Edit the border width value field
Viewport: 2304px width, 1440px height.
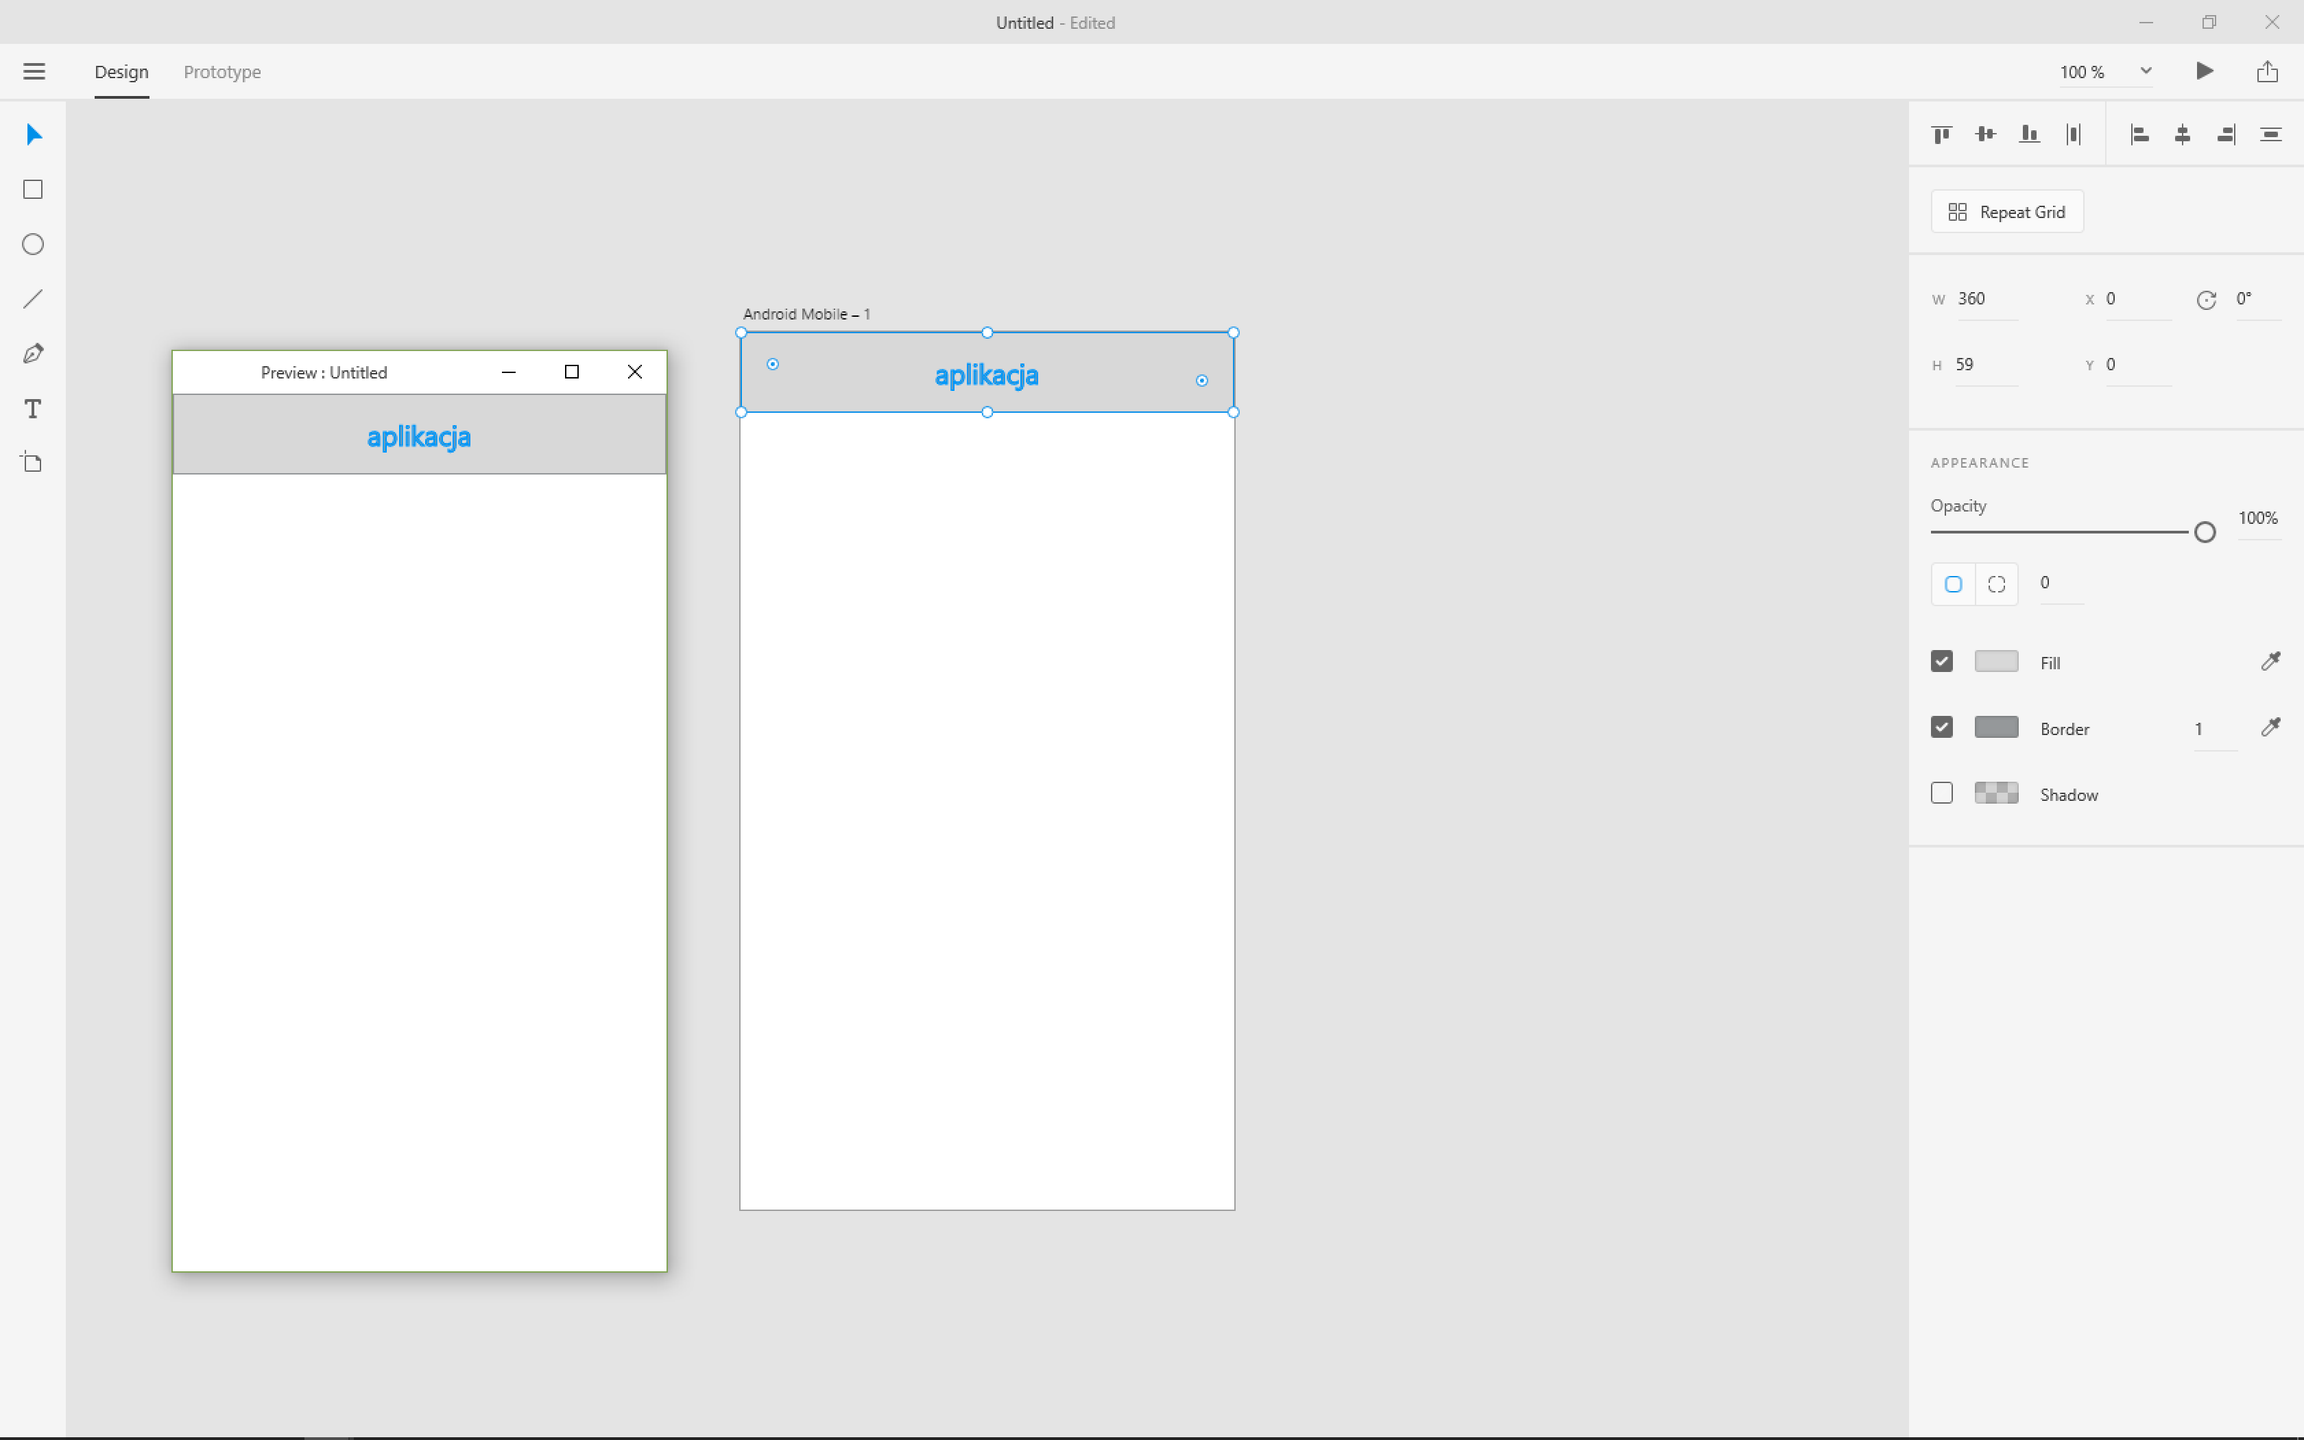pyautogui.click(x=2214, y=729)
